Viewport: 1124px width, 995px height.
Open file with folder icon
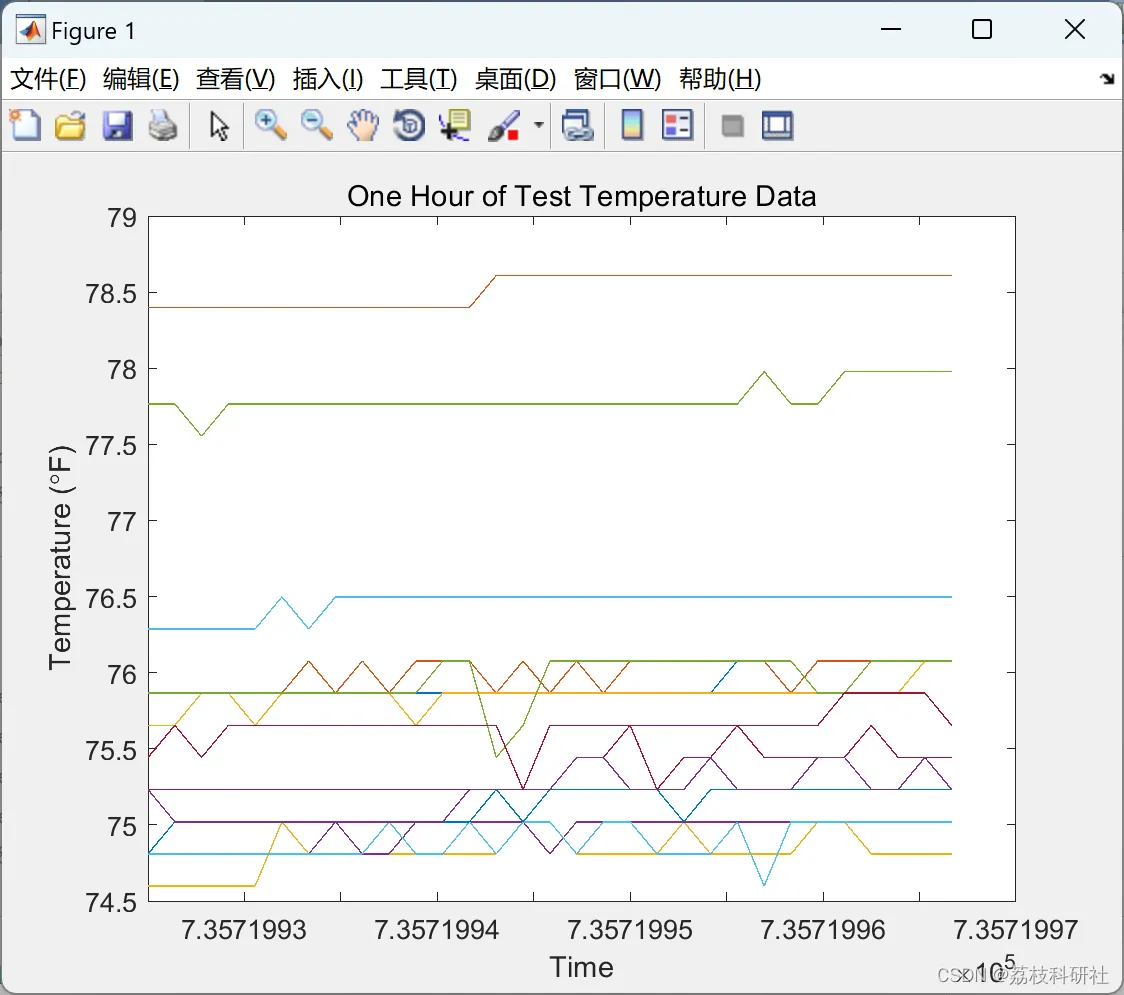point(70,125)
